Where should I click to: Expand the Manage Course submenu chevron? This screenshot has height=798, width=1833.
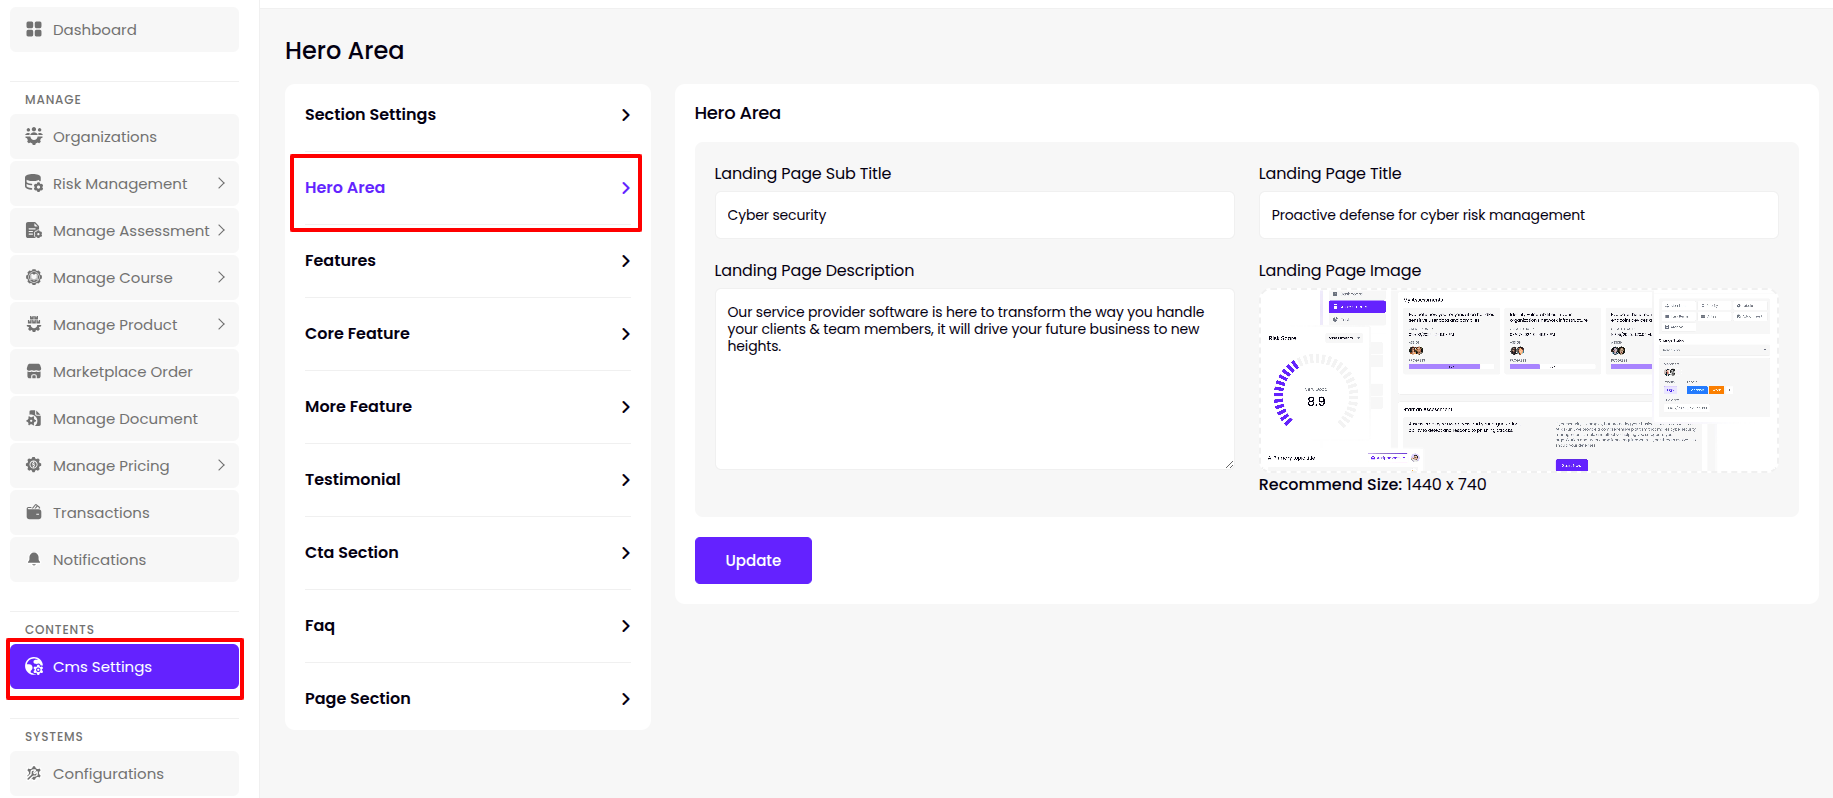[221, 277]
